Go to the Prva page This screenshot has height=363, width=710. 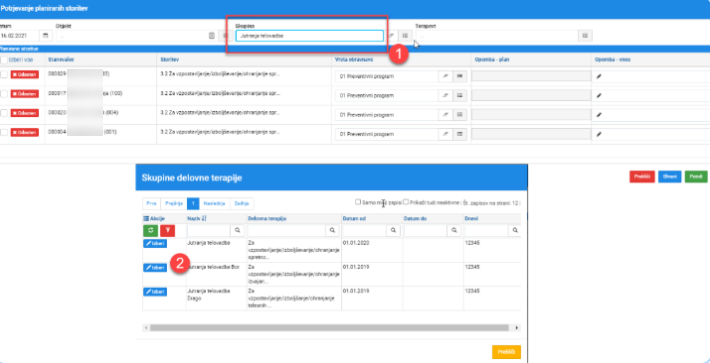pos(151,204)
